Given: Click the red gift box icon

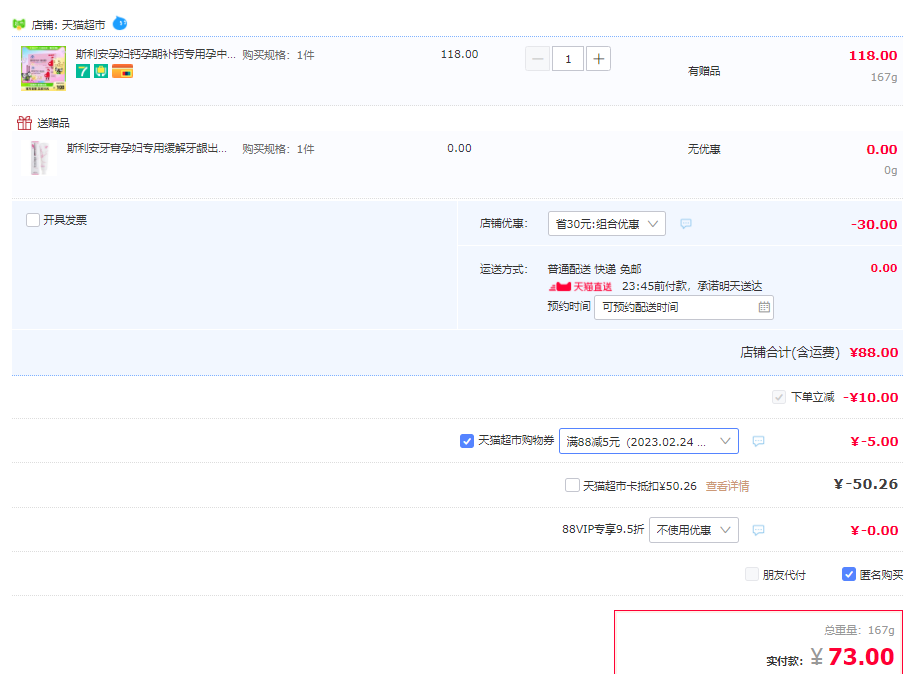Looking at the screenshot, I should (24, 123).
